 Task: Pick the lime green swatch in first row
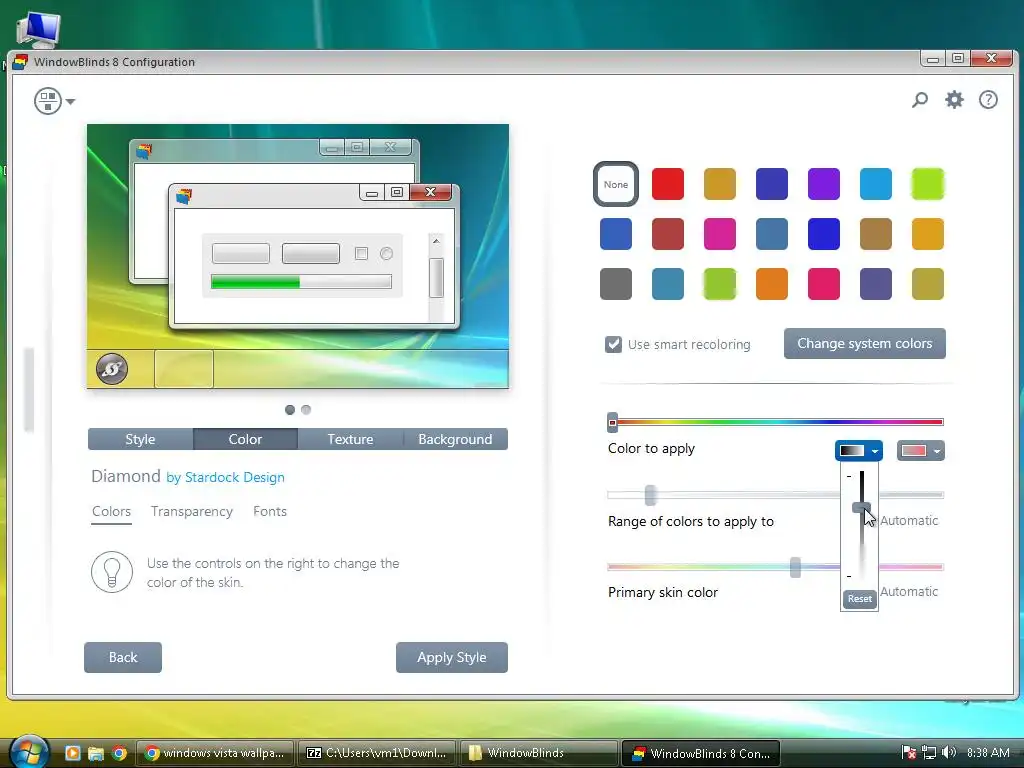928,184
